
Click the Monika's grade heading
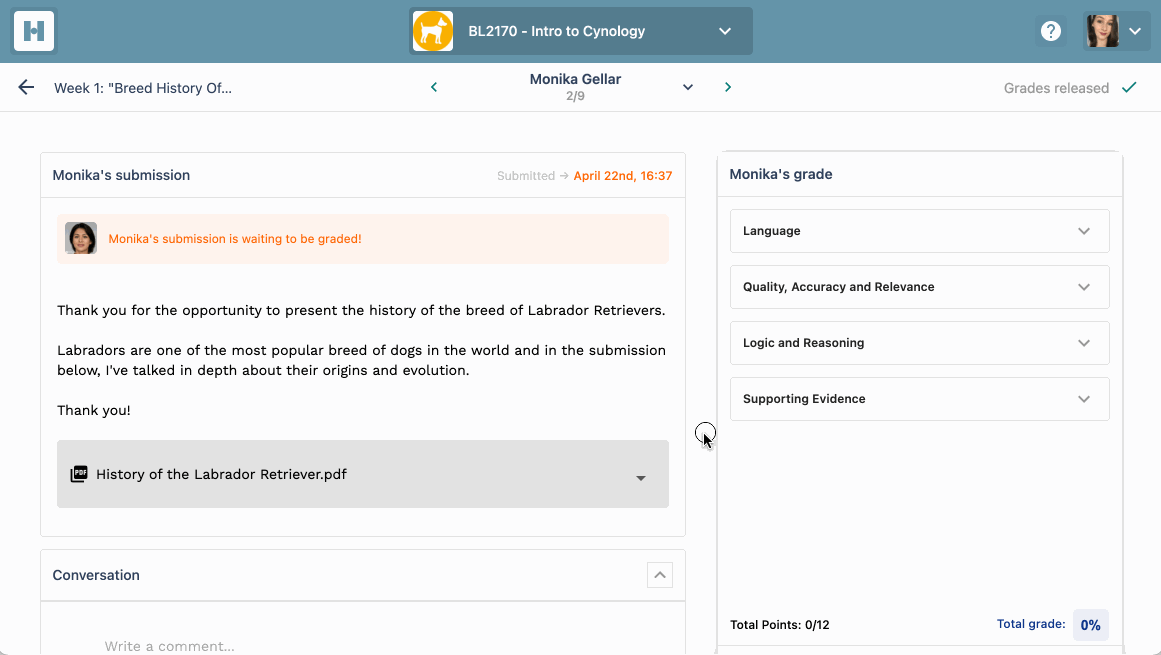point(780,174)
